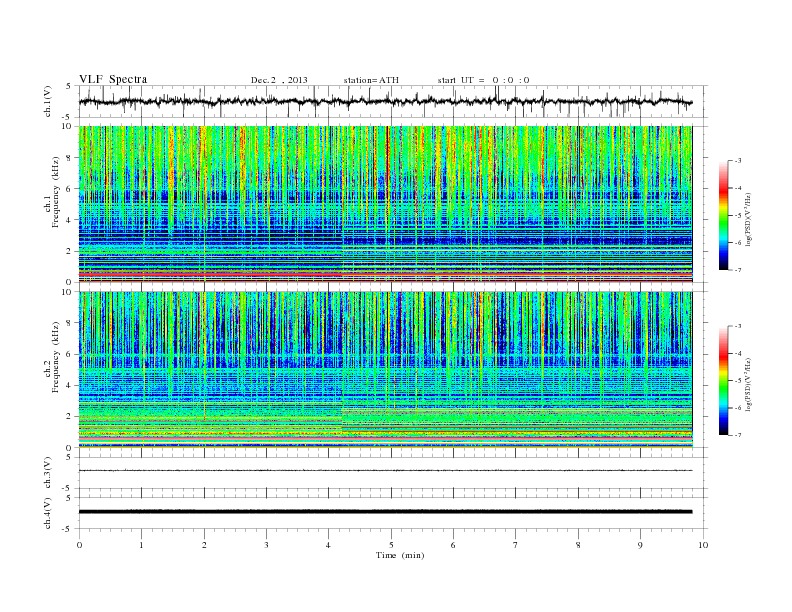Click the "4" kHz tick of ch.2 spectrogram

69,385
